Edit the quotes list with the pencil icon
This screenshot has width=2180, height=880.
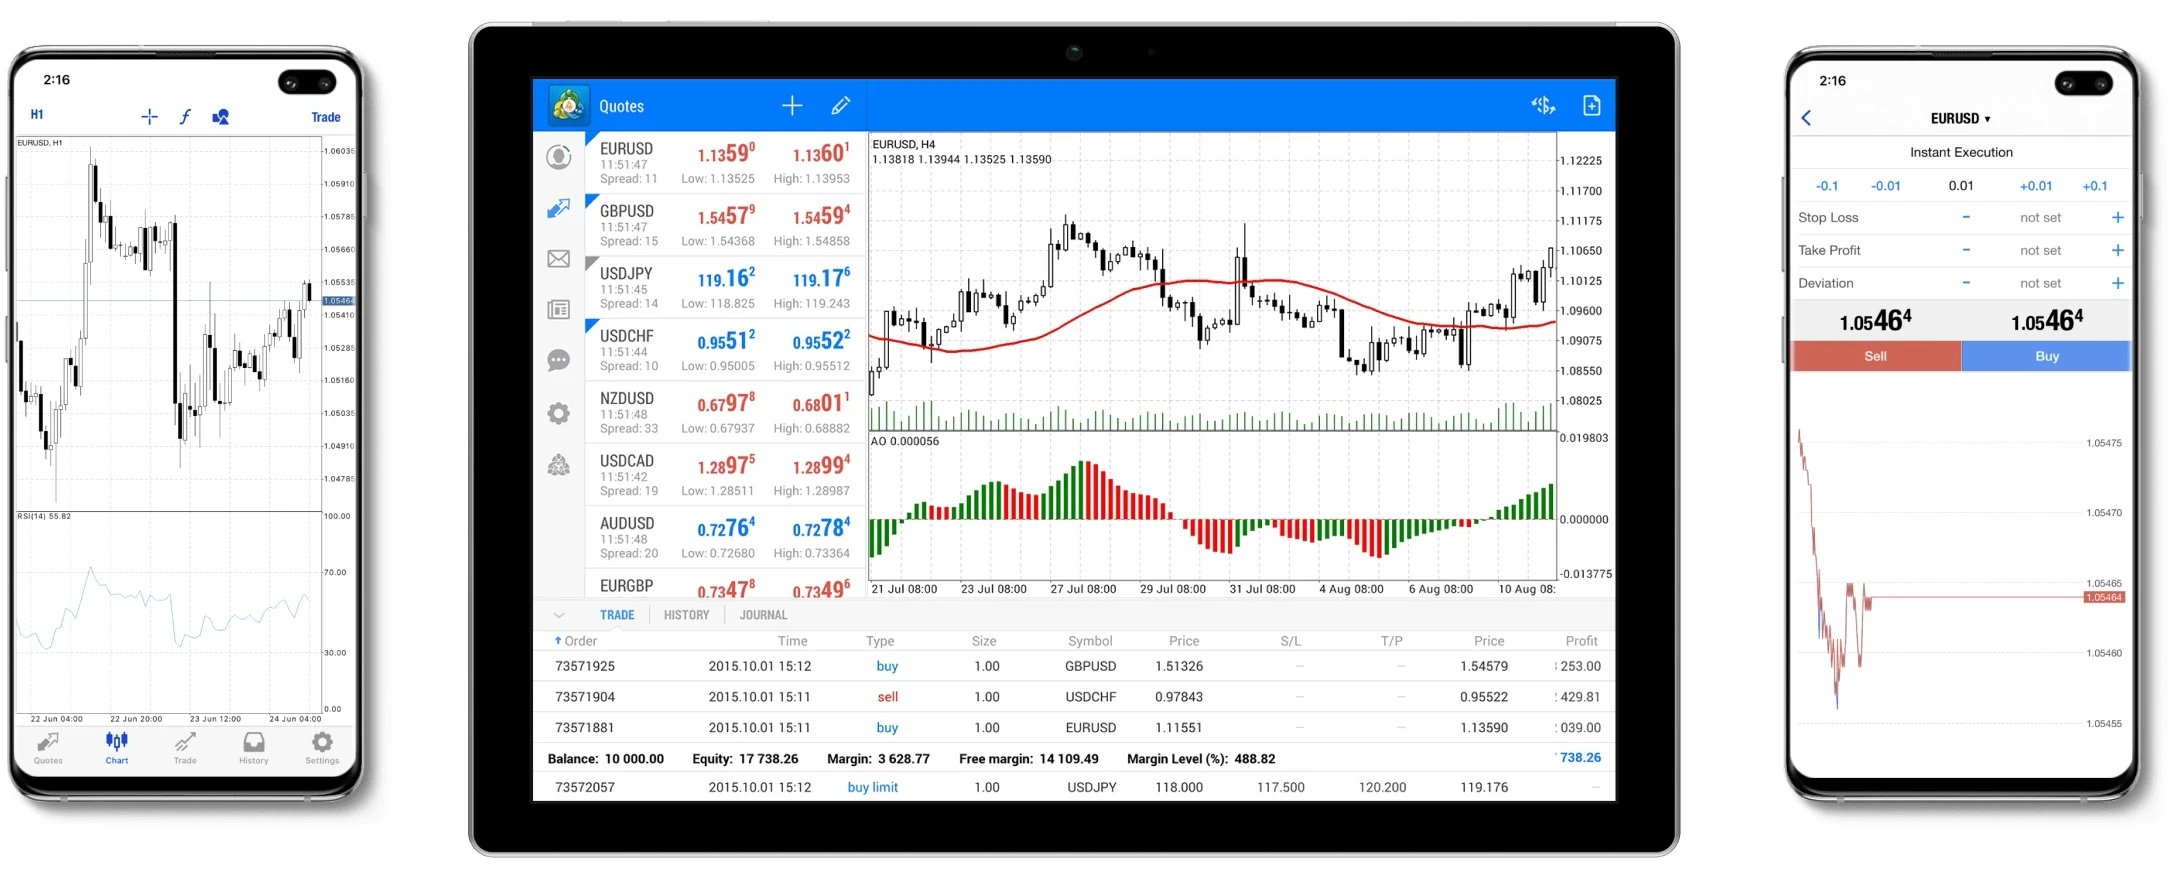point(840,106)
